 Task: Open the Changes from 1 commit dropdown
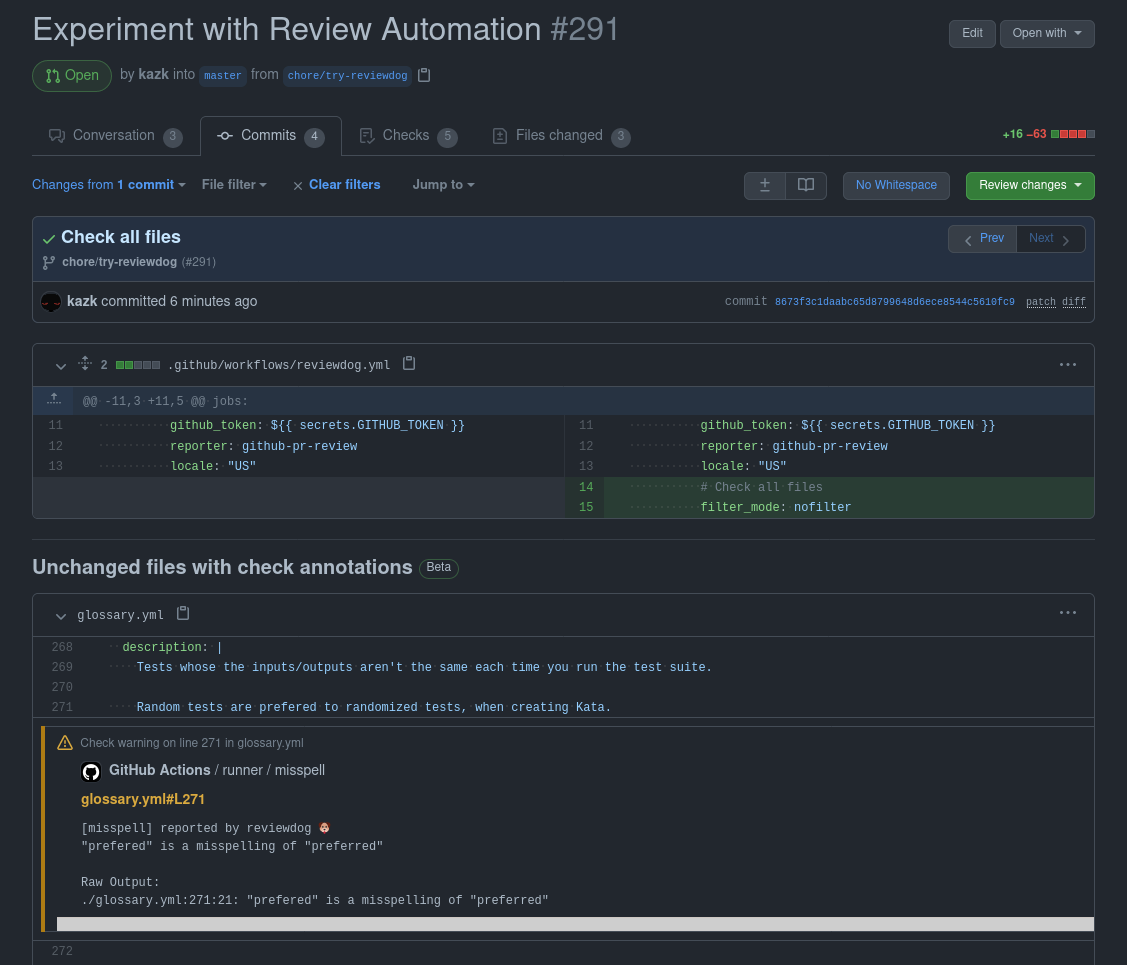pos(109,185)
